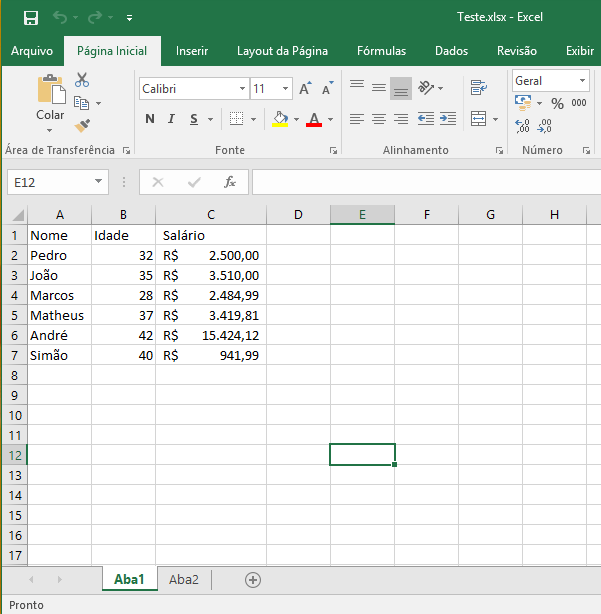
Task: Decrease indent icon
Action: coord(426,119)
